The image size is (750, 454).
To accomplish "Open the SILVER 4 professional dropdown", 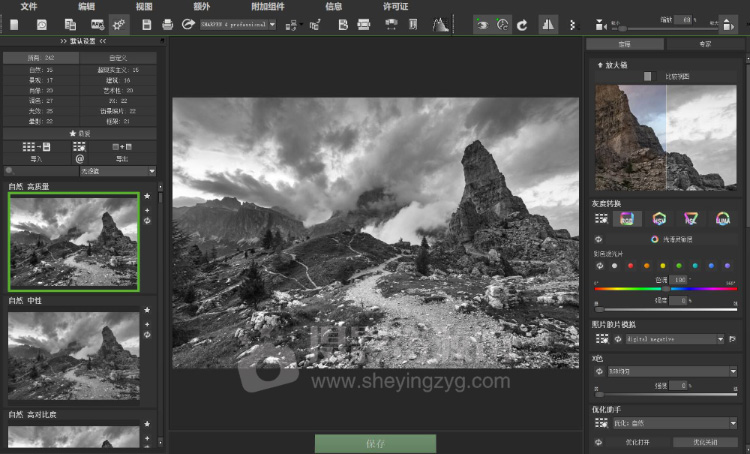I will (x=238, y=23).
